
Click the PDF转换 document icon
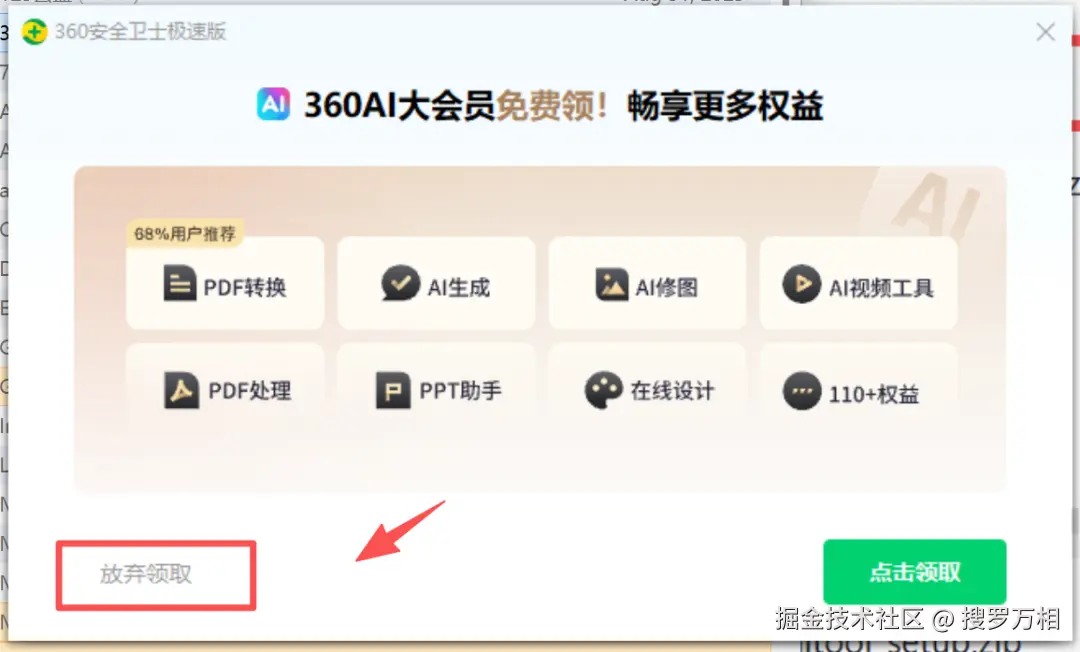pos(180,282)
